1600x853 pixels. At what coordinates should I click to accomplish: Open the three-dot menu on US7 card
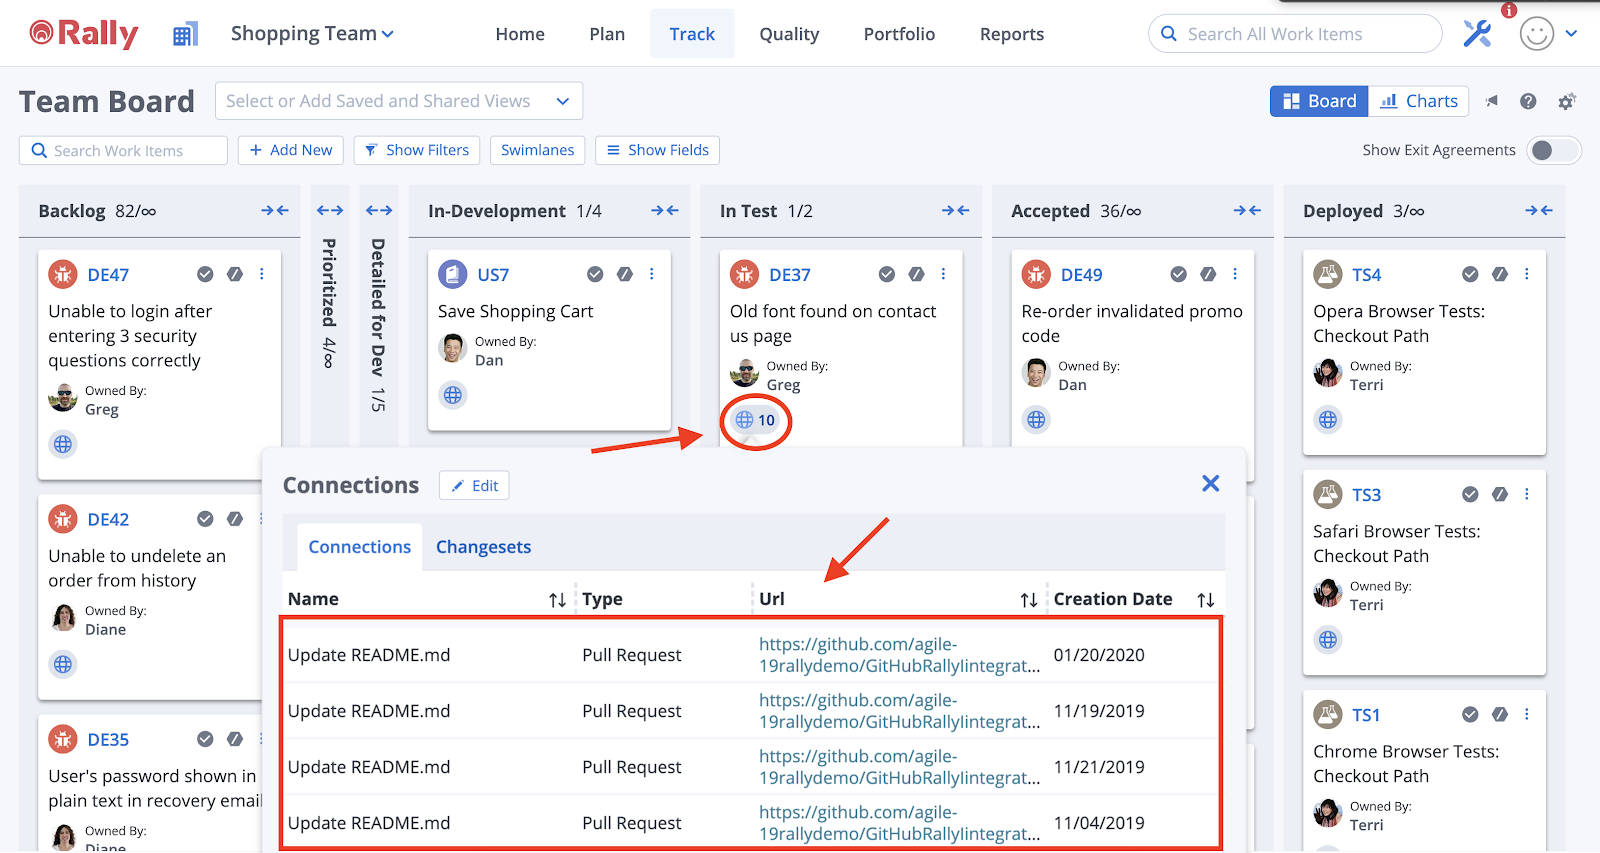point(652,274)
